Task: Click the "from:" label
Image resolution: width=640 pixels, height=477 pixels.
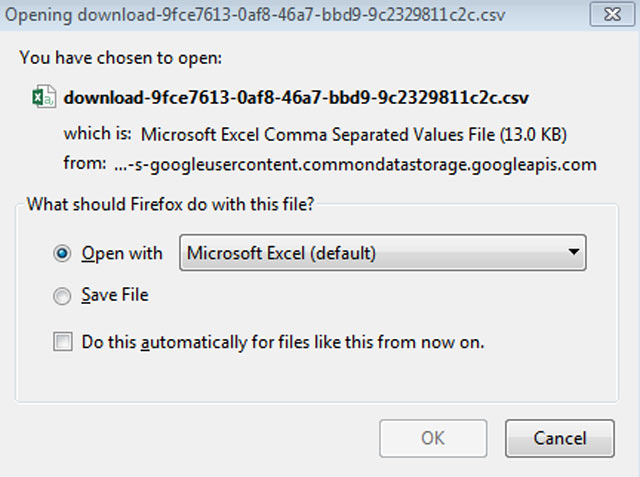Action: tap(85, 163)
